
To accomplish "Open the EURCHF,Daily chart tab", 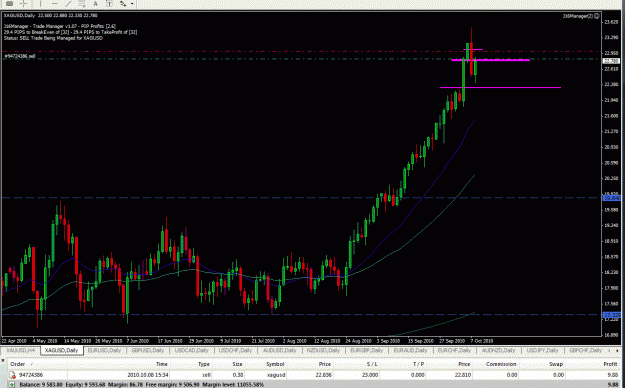I will click(x=454, y=351).
